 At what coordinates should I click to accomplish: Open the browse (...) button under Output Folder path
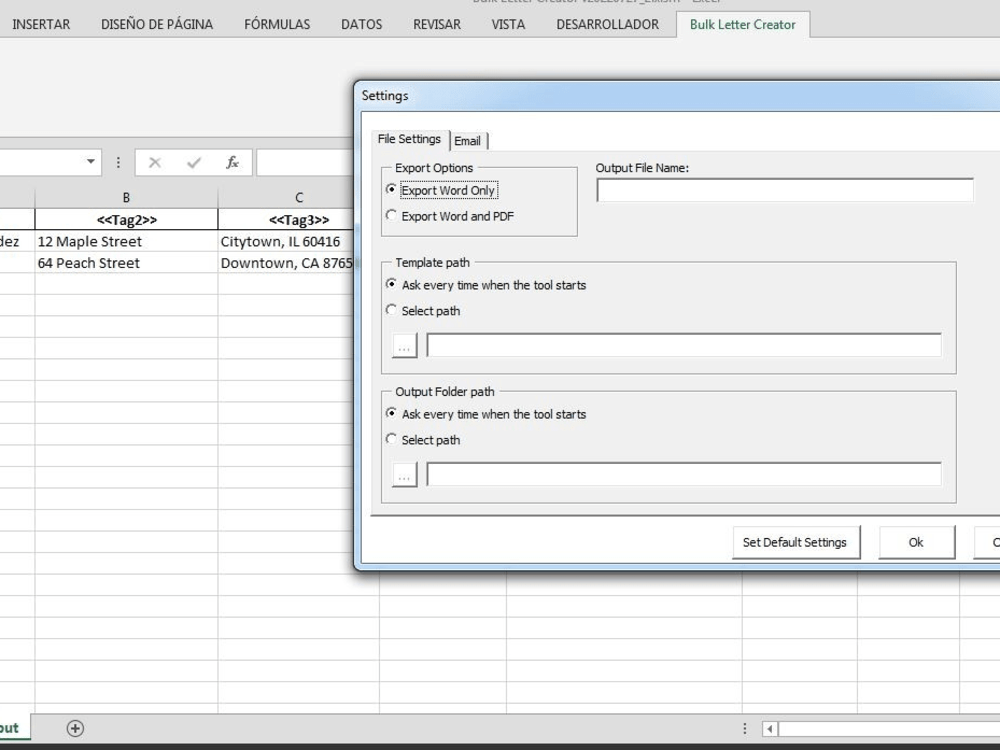pos(403,473)
